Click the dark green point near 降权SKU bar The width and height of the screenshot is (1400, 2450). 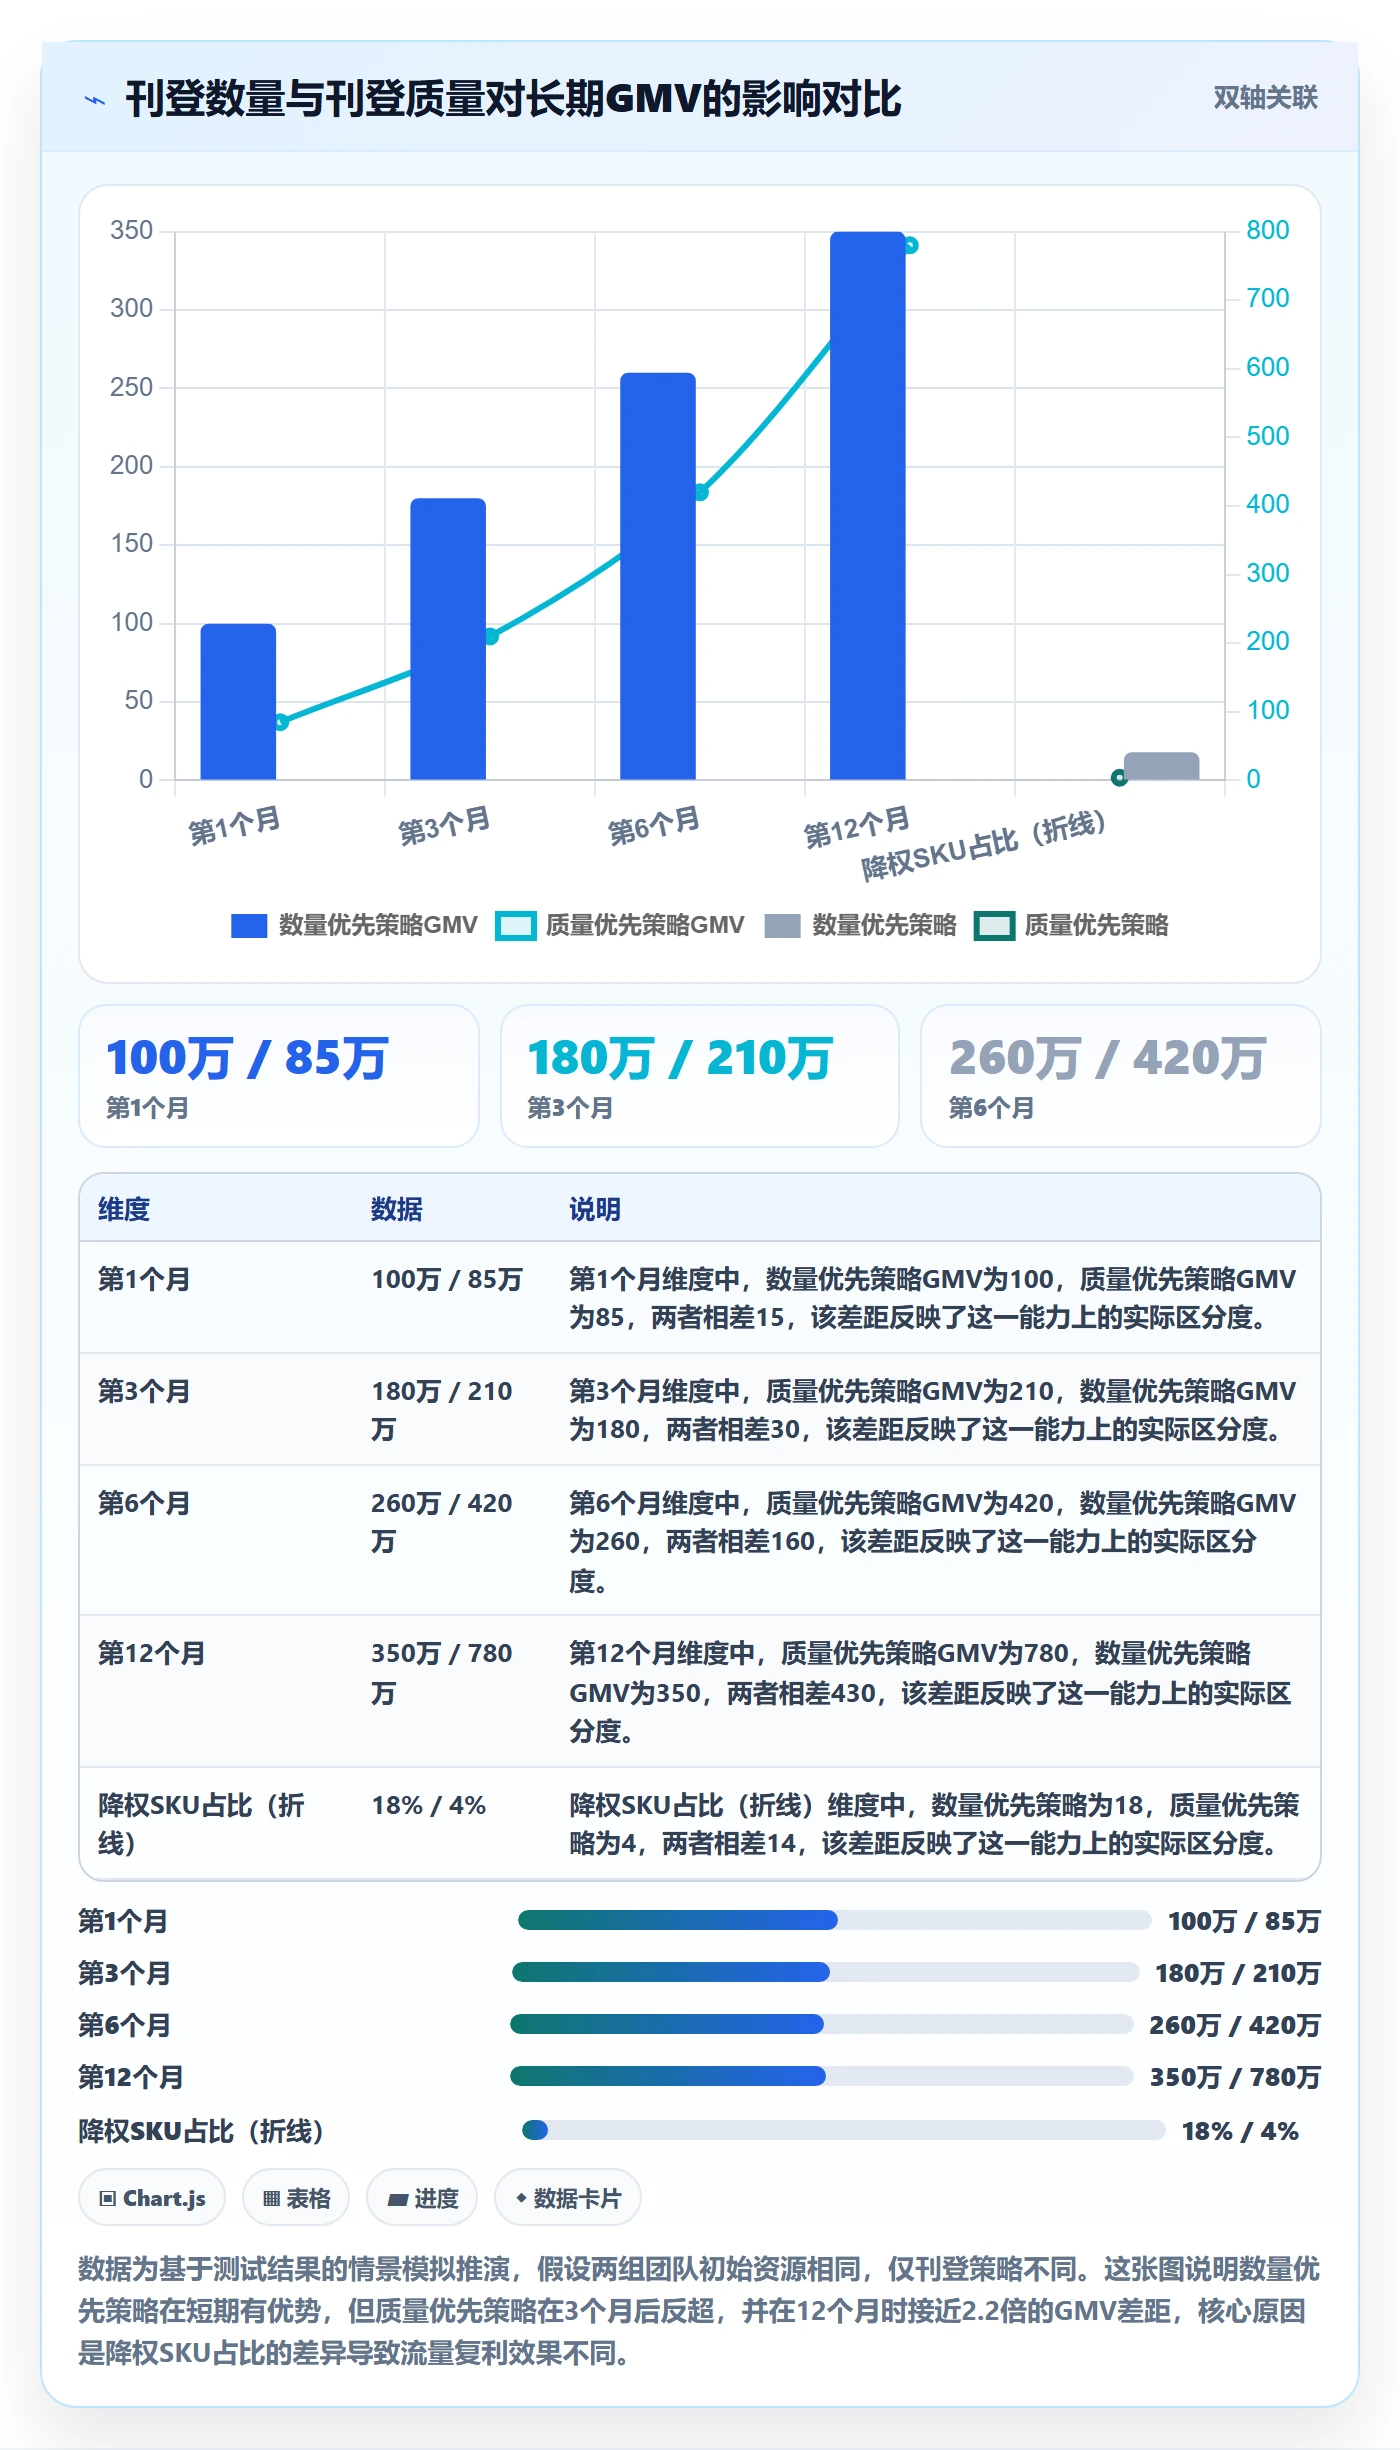[x=1119, y=777]
